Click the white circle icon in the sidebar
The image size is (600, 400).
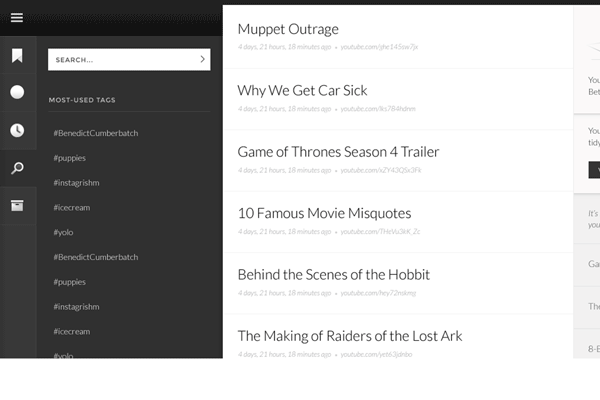pos(17,92)
